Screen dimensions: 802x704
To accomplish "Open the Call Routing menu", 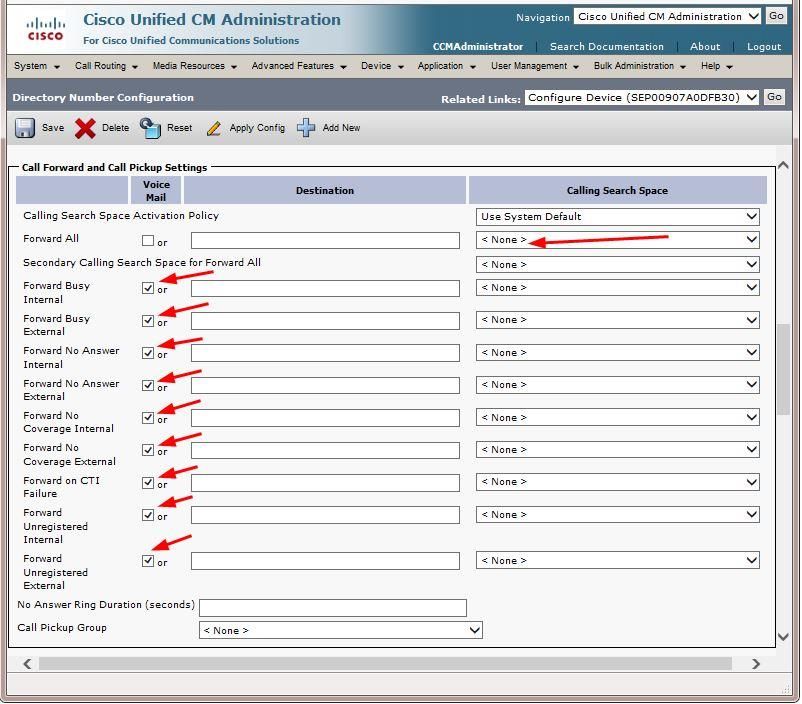I will pos(106,66).
